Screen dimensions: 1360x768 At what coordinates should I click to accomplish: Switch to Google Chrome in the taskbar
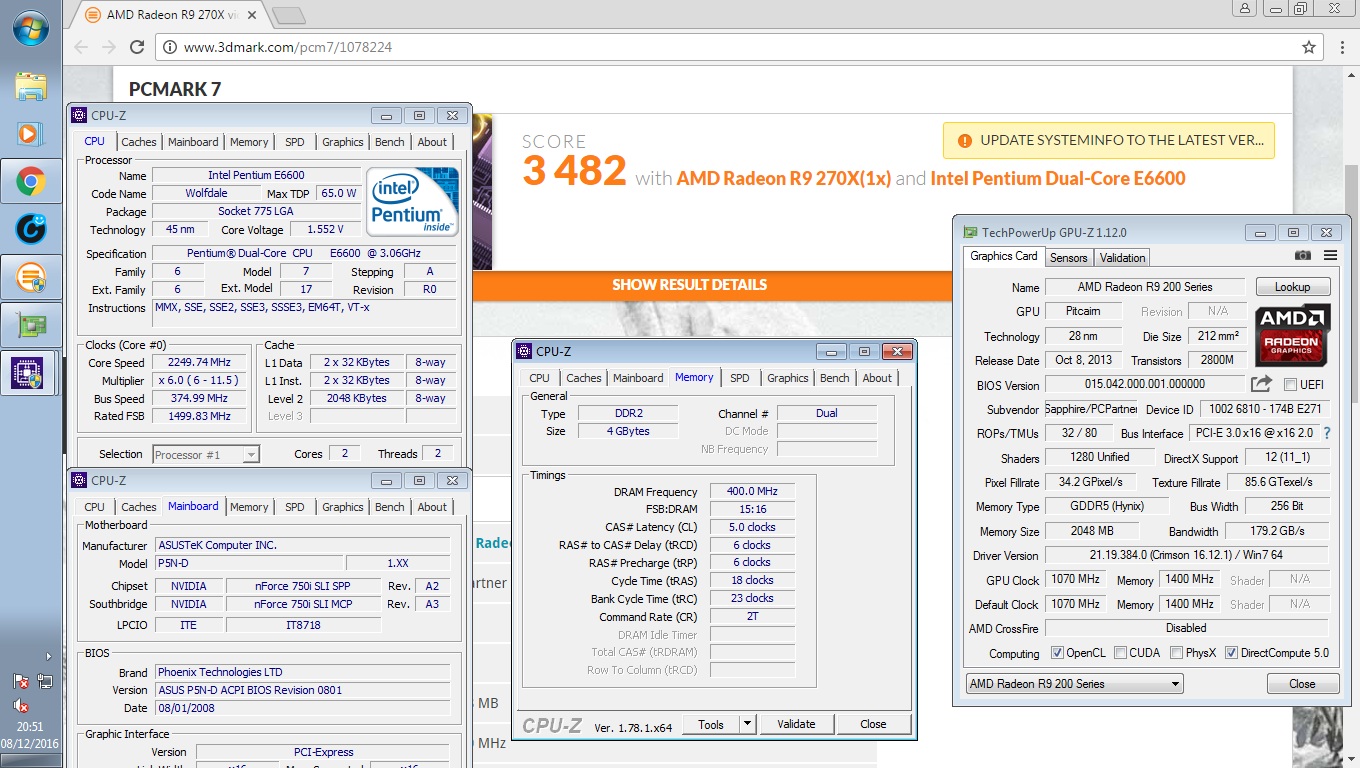click(x=30, y=182)
